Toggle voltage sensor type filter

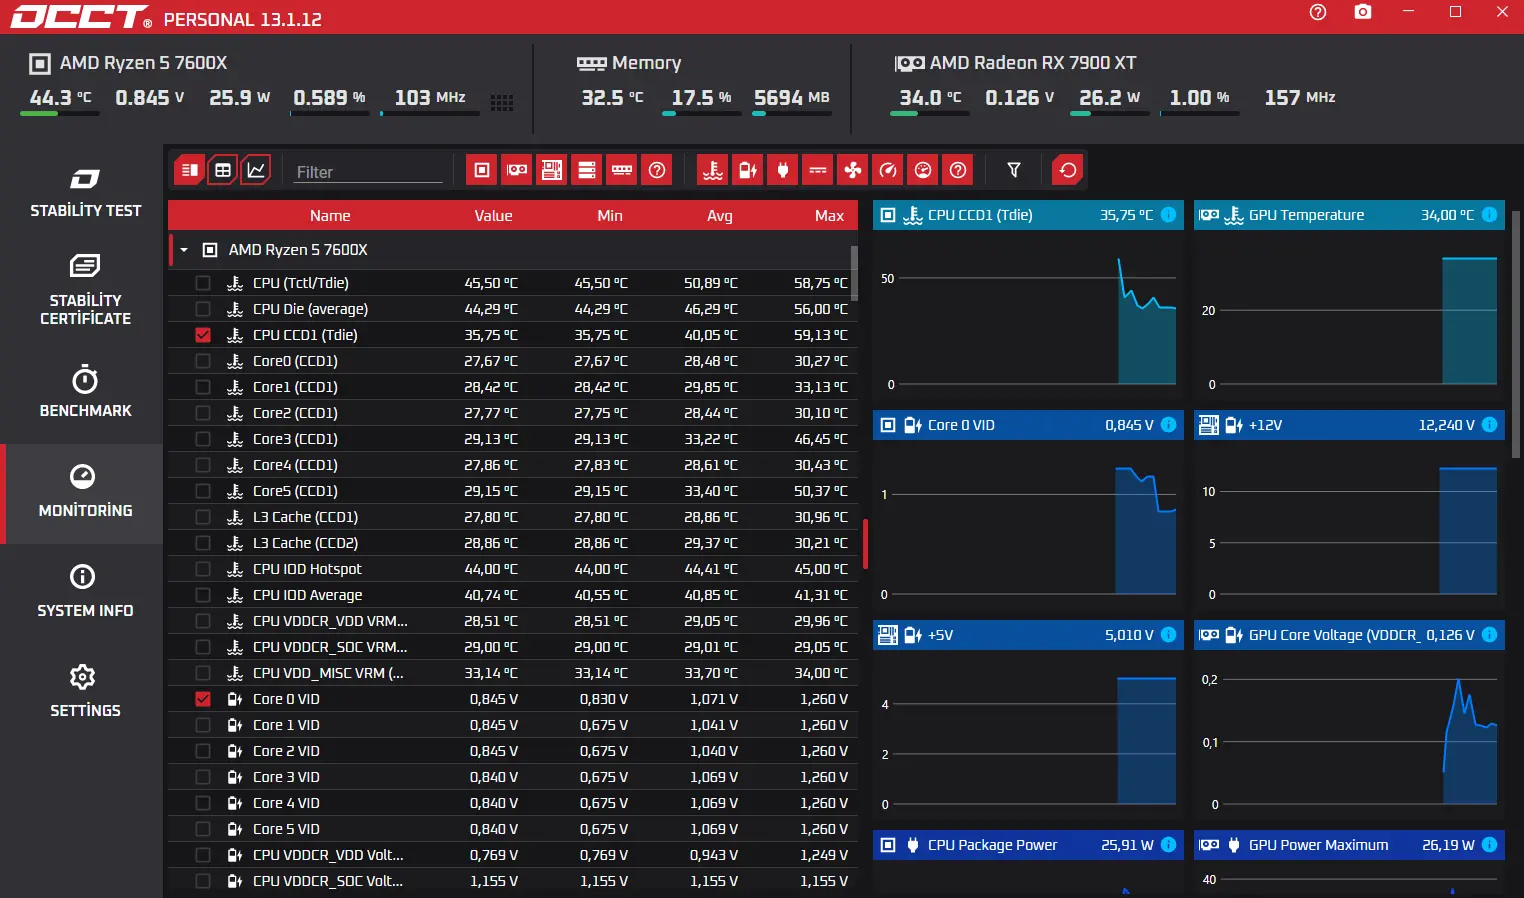pyautogui.click(x=748, y=170)
